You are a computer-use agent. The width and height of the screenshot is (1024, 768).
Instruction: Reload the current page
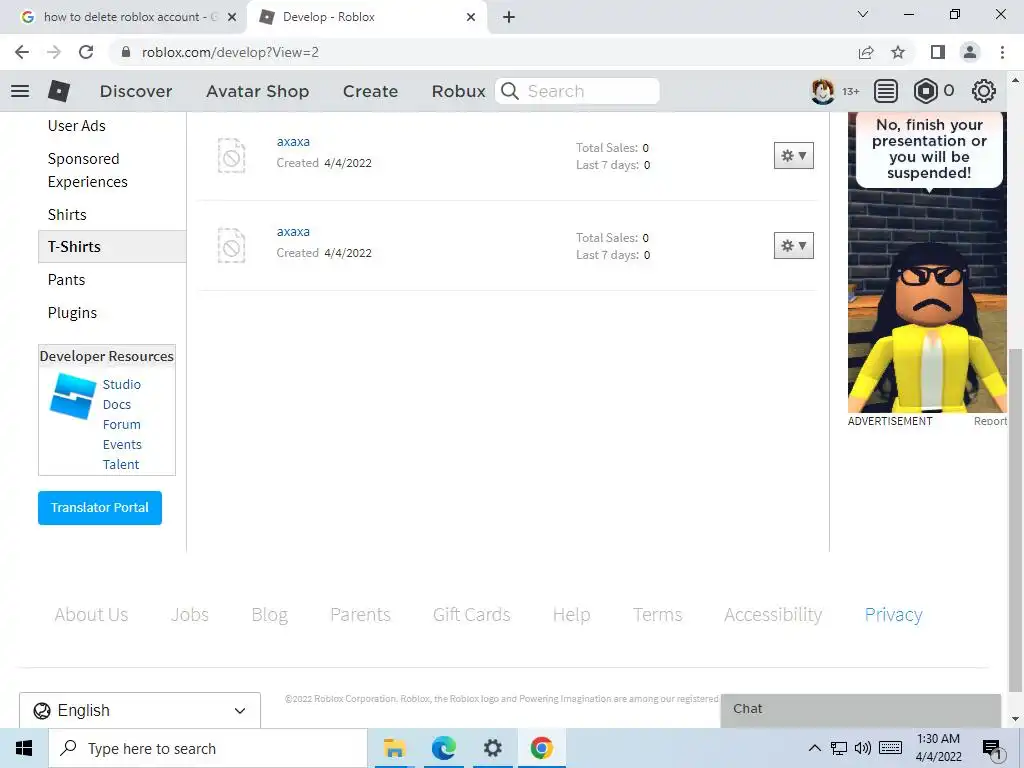[86, 52]
